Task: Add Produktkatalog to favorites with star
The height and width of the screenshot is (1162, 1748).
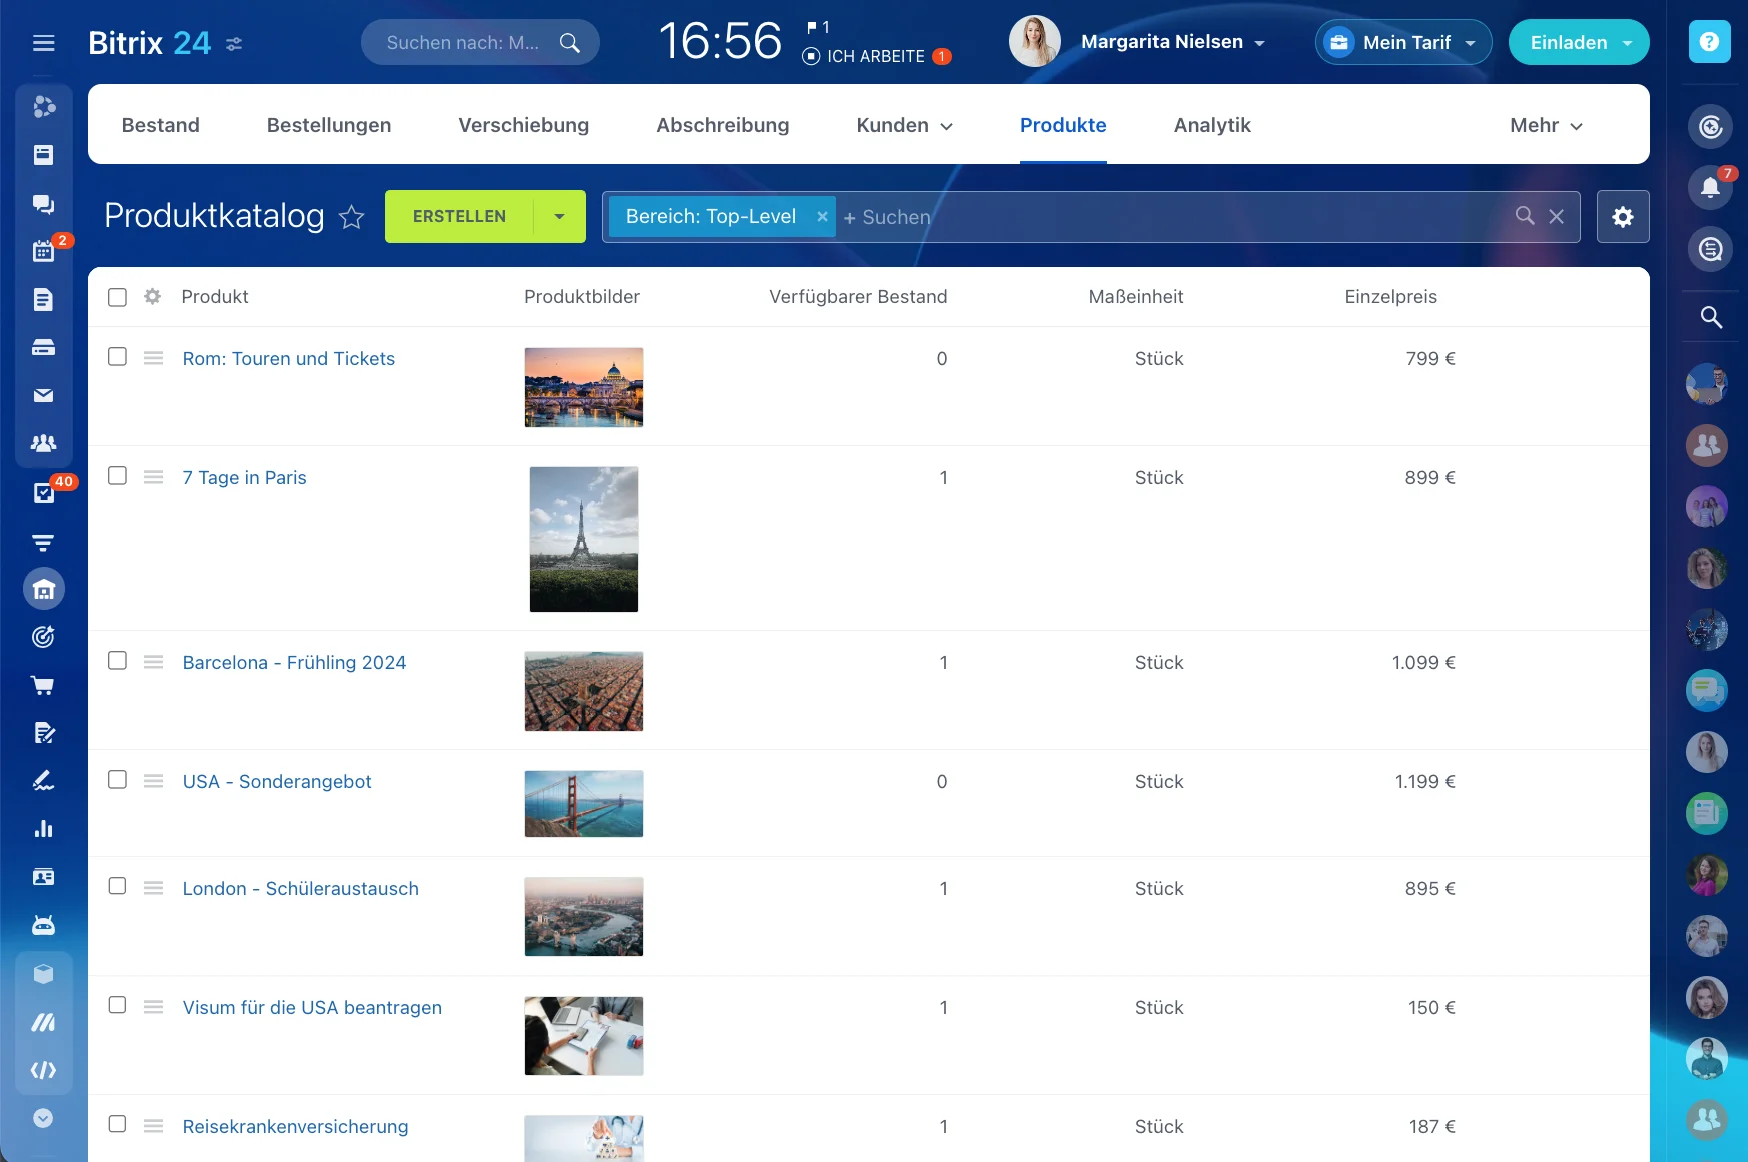Action: point(351,217)
